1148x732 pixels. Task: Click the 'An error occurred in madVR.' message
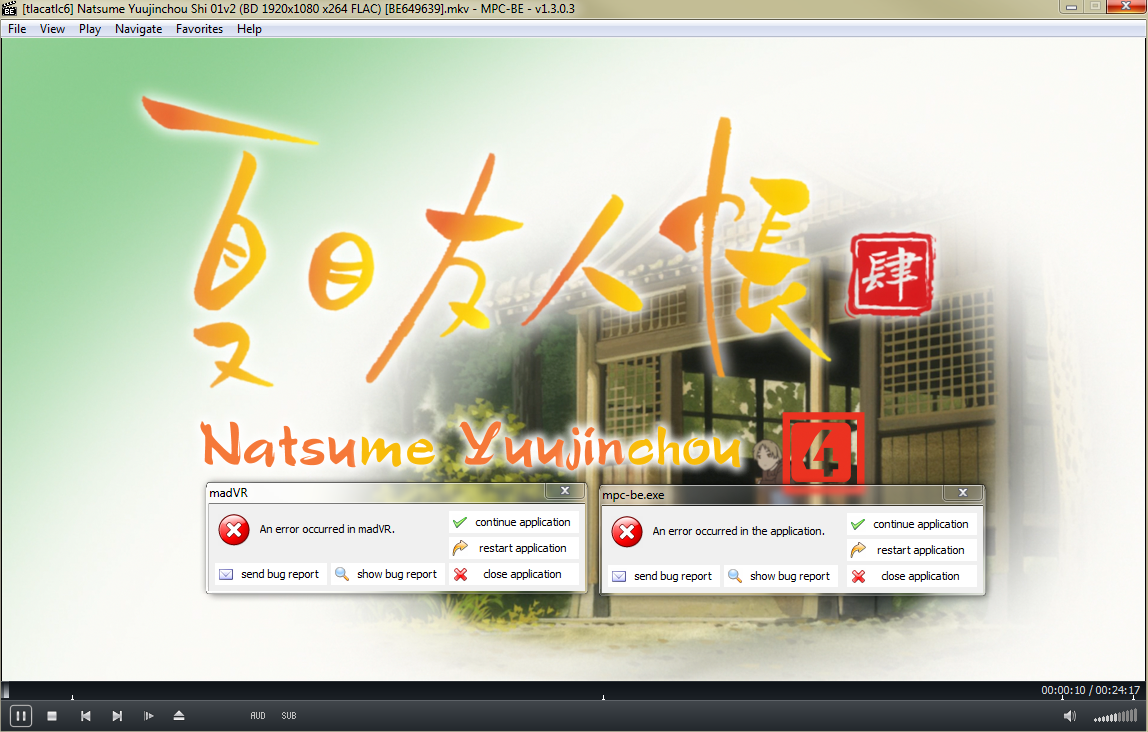pos(327,529)
